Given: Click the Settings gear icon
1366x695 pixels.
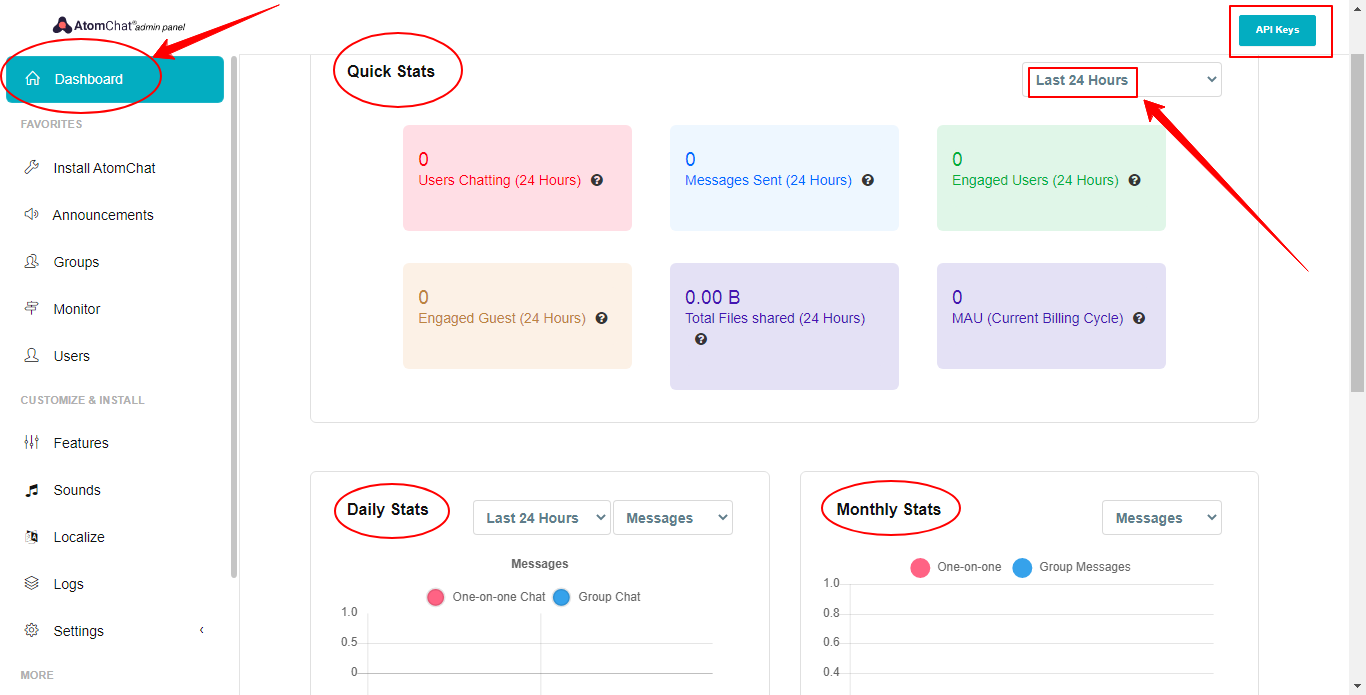Looking at the screenshot, I should click(32, 631).
